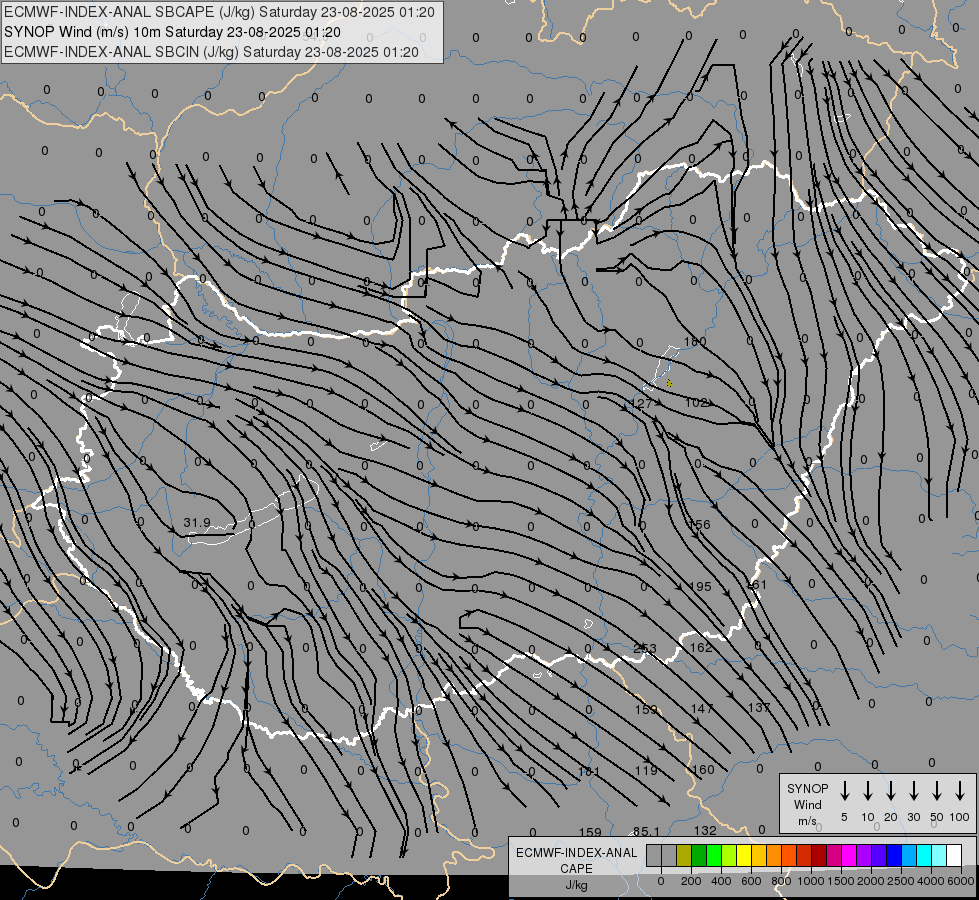Click the wind arrow above 5 m/s
Image resolution: width=979 pixels, height=900 pixels.
coord(844,790)
